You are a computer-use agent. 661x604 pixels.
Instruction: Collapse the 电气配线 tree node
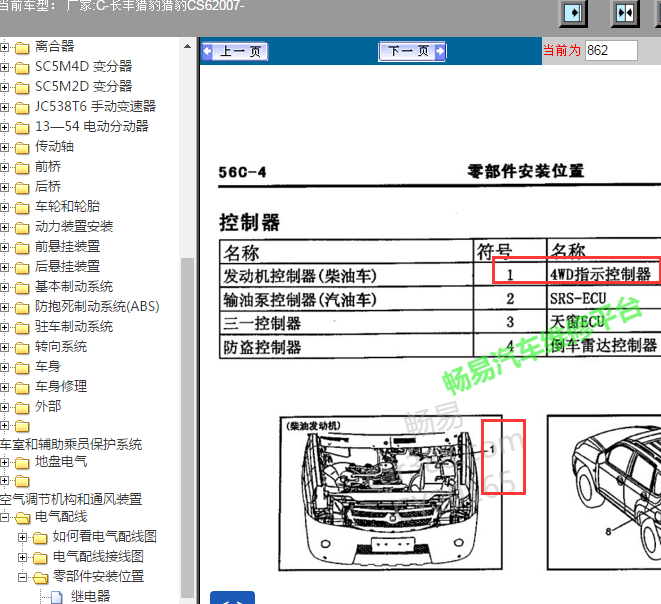click(4, 517)
